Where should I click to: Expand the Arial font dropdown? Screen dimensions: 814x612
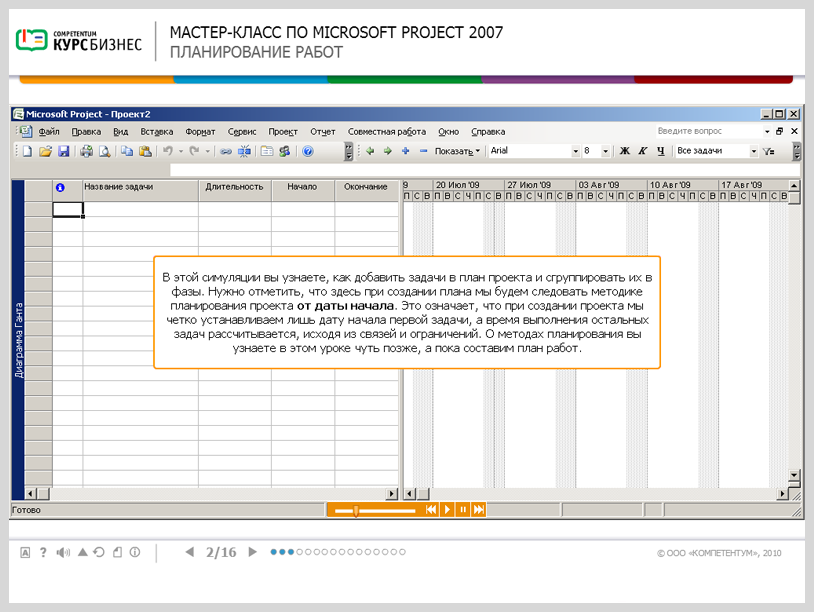pyautogui.click(x=575, y=151)
